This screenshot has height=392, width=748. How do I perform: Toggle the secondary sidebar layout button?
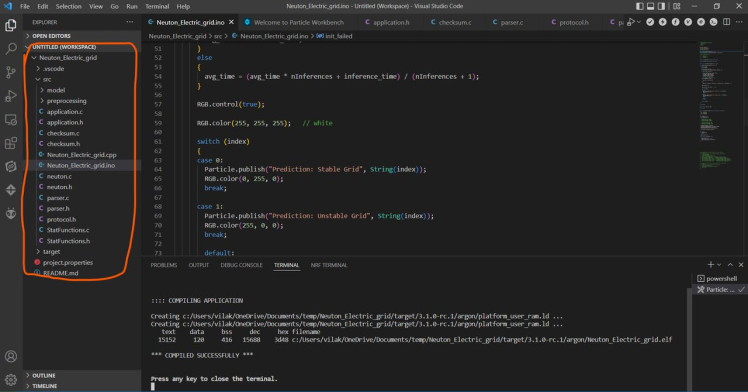(661, 6)
